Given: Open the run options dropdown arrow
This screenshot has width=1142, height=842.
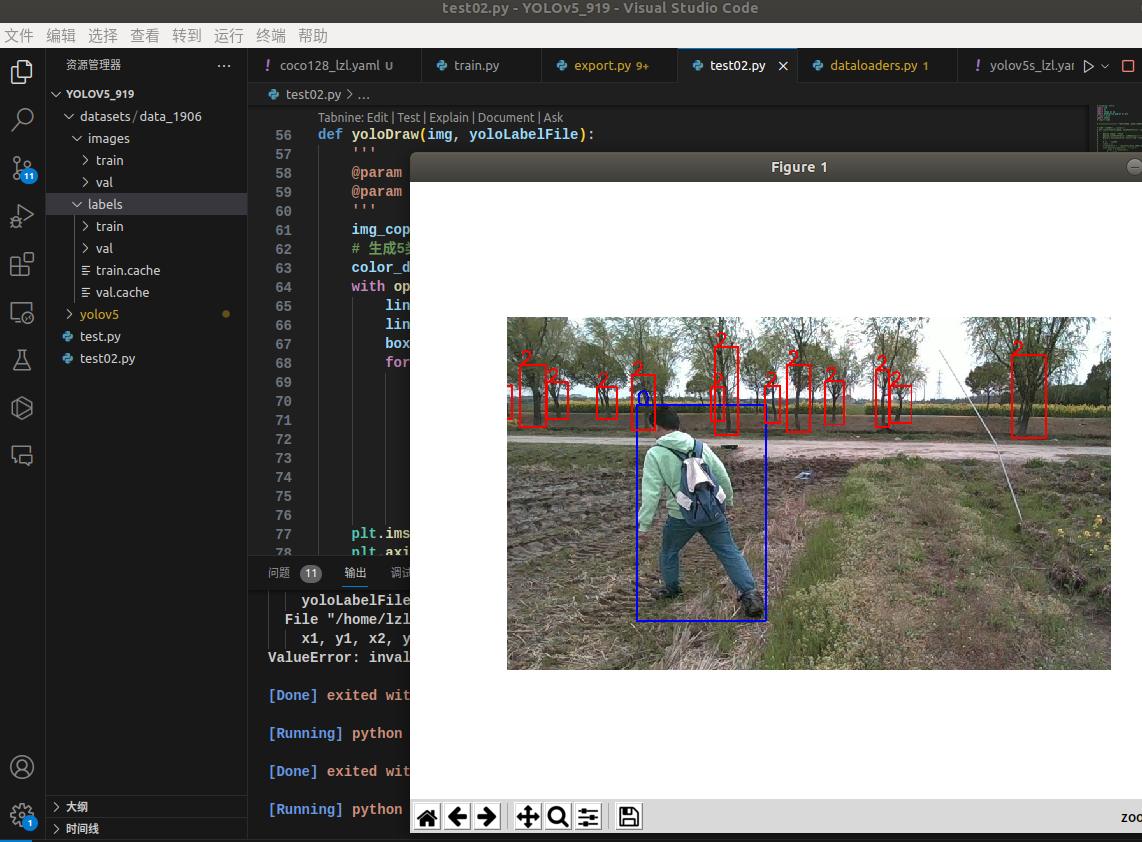Looking at the screenshot, I should [1105, 66].
